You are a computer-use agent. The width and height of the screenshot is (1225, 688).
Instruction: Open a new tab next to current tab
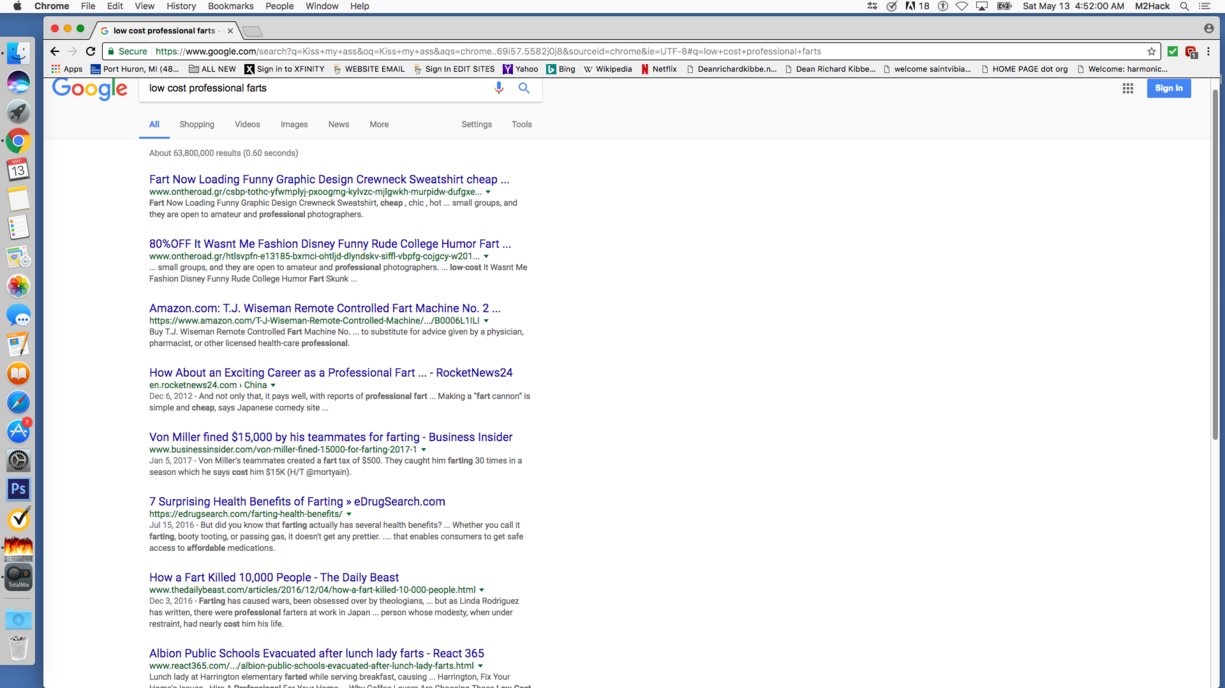pos(252,31)
